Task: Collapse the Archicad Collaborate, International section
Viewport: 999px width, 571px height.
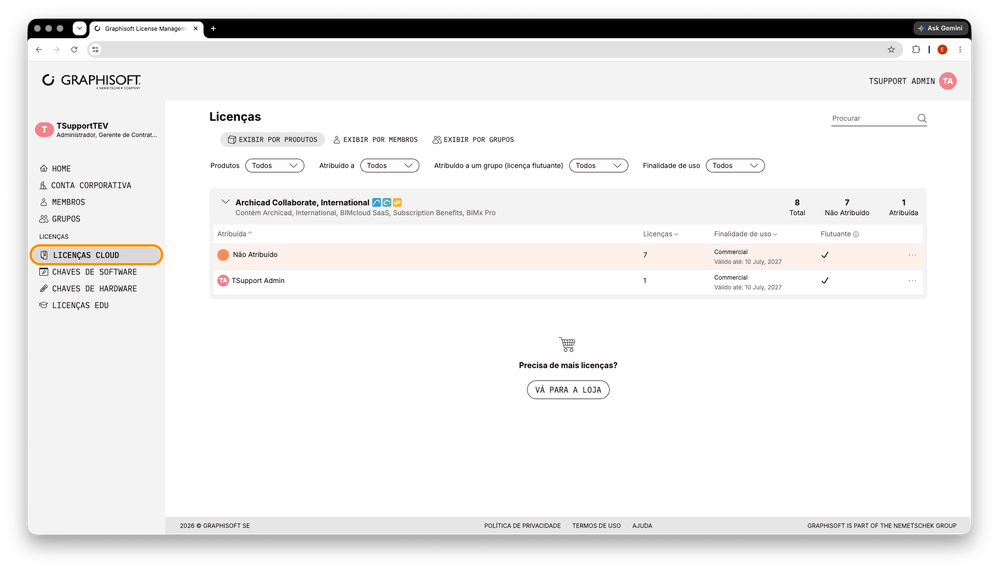Action: 225,202
